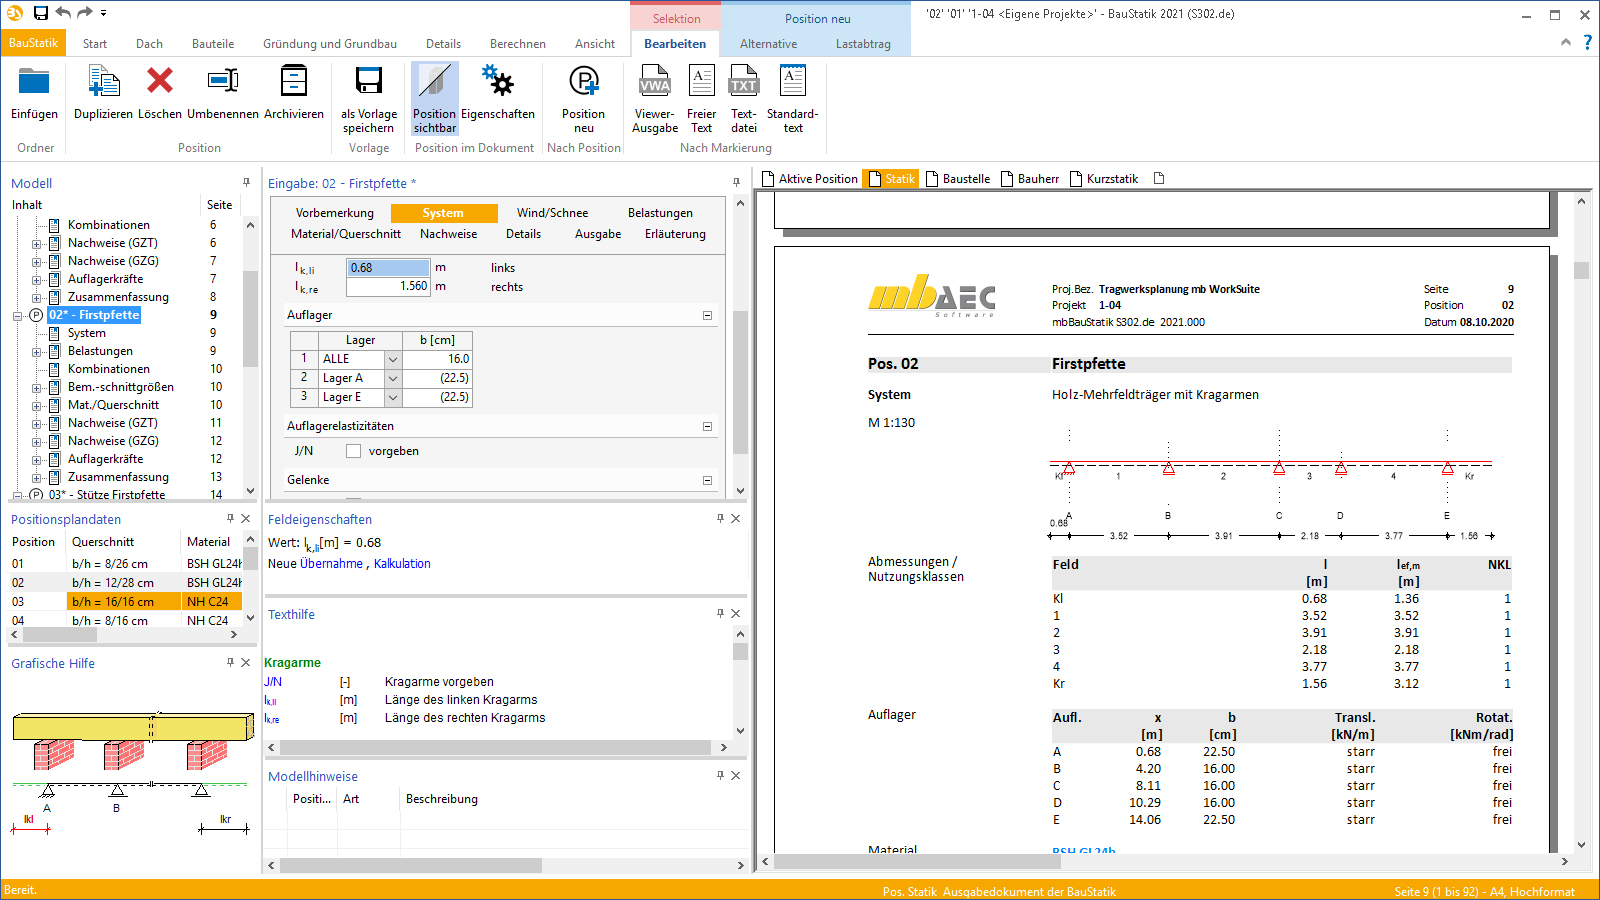Image resolution: width=1600 pixels, height=900 pixels.
Task: Click the l k,re value field
Action: [388, 287]
